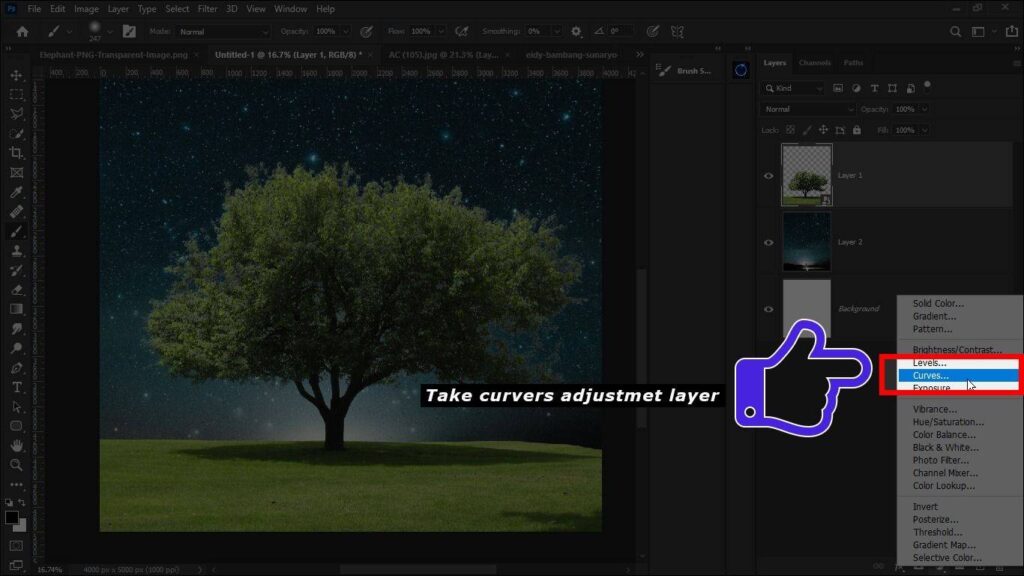Toggle lock position
1024x576 pixels.
pyautogui.click(x=824, y=130)
